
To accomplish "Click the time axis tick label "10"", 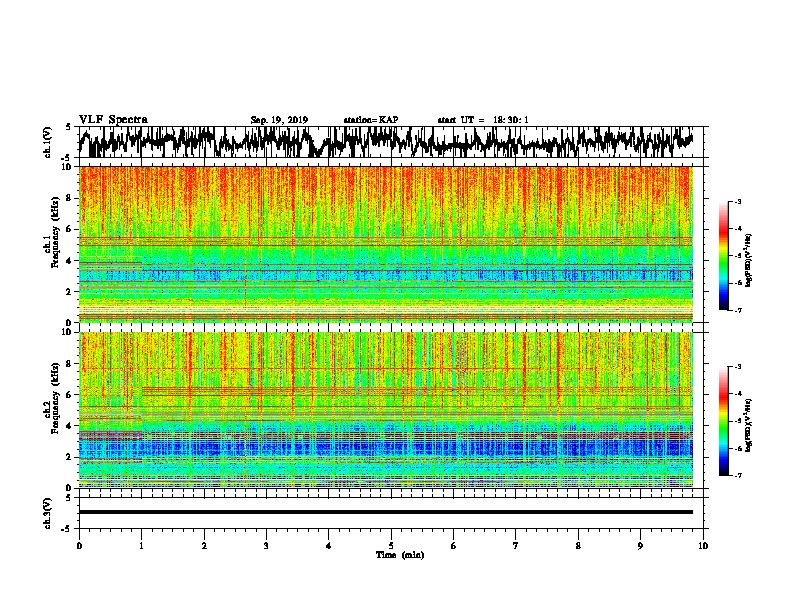I will tap(703, 546).
